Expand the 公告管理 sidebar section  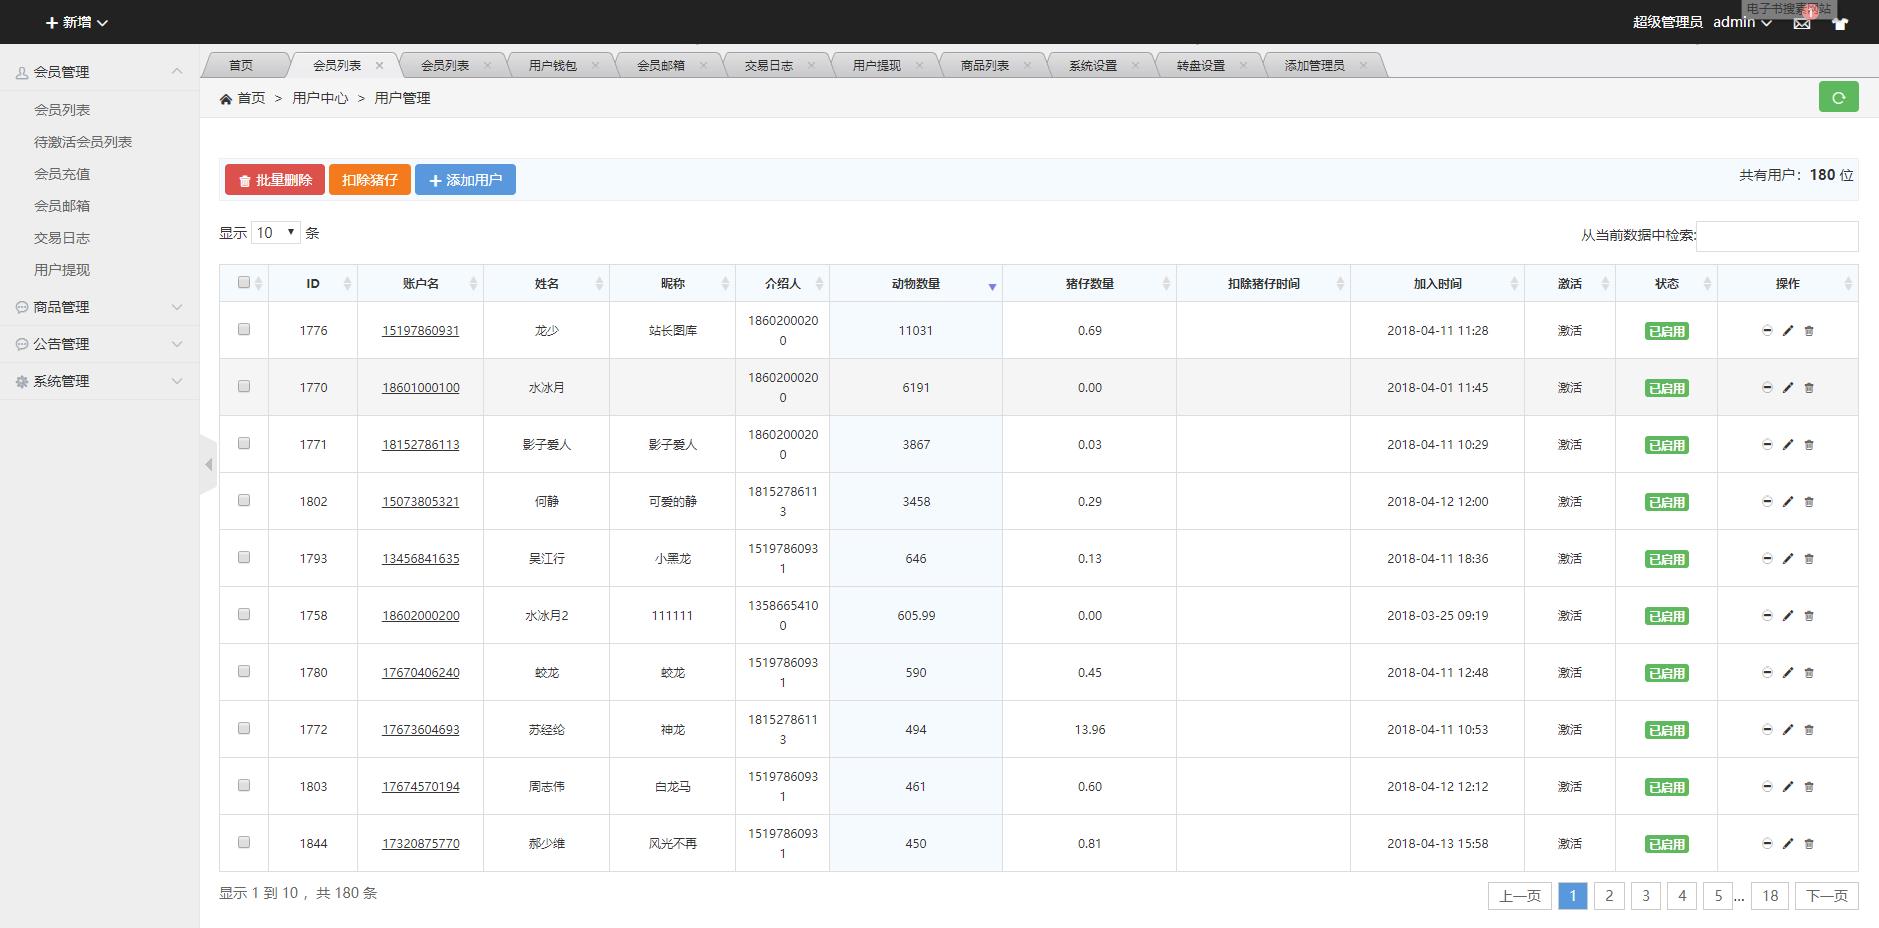100,344
